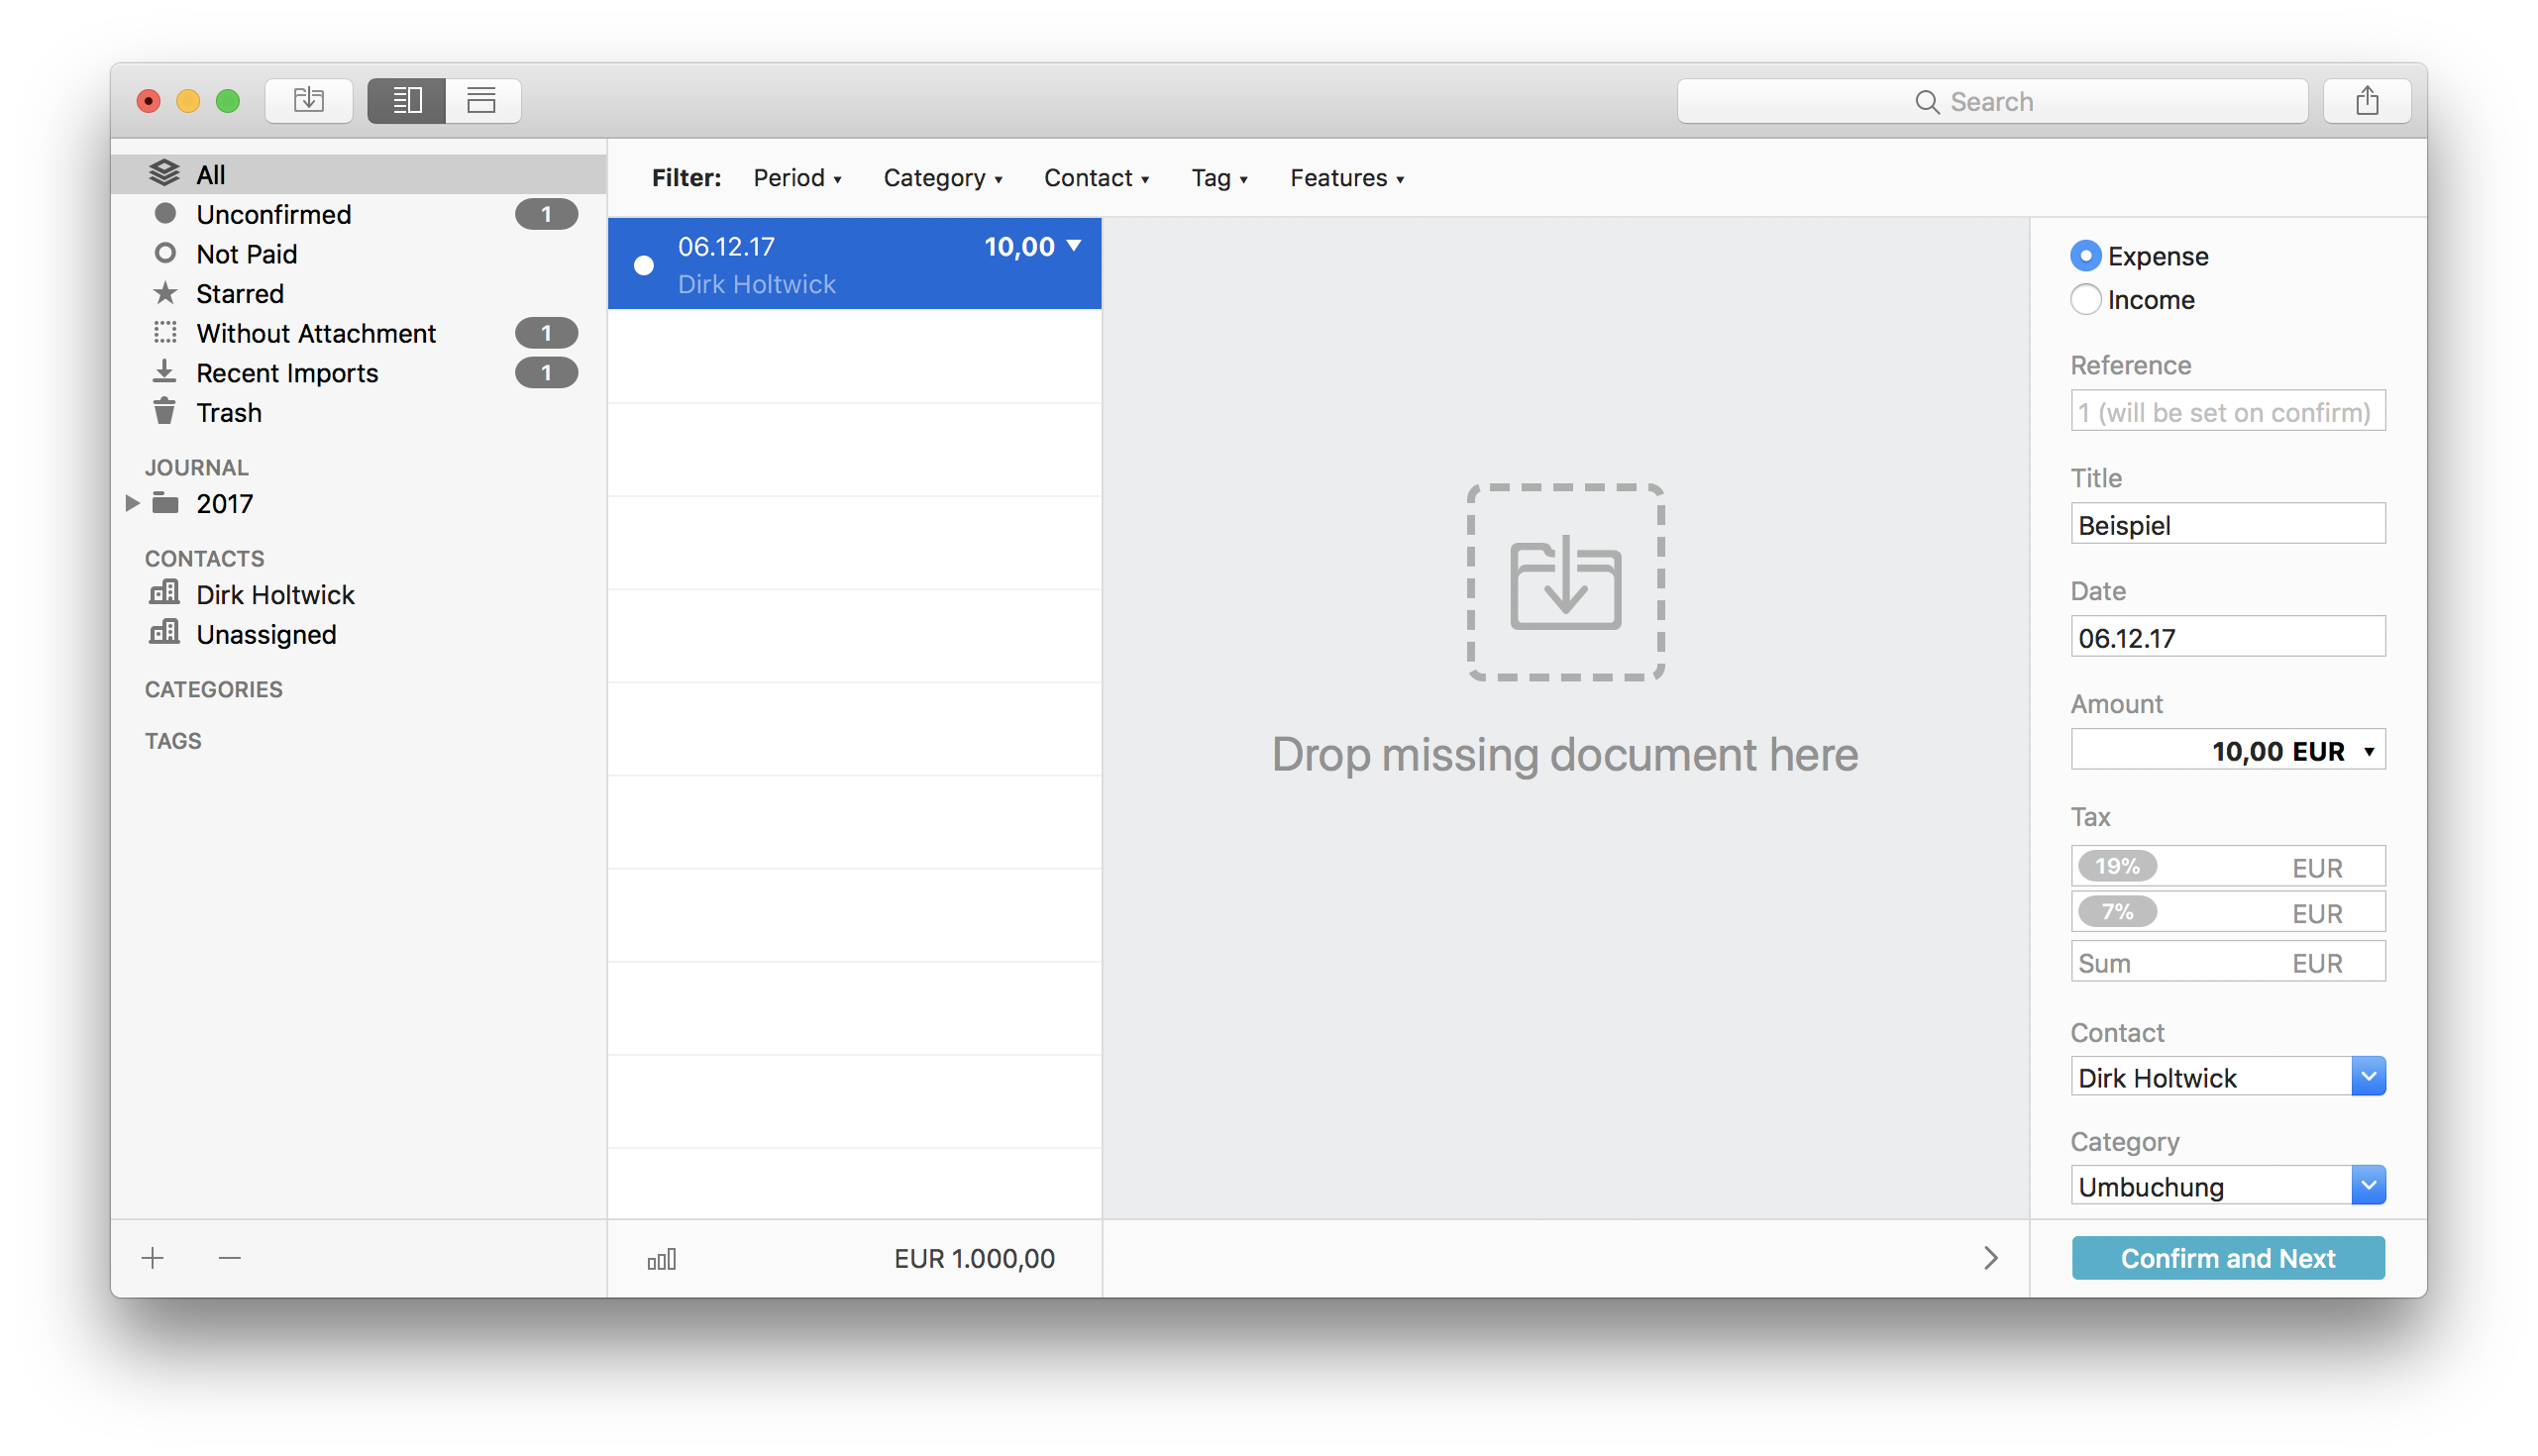The image size is (2538, 1456).
Task: Open the Contact dropdown showing Dirk Holtwick
Action: coord(2367,1077)
